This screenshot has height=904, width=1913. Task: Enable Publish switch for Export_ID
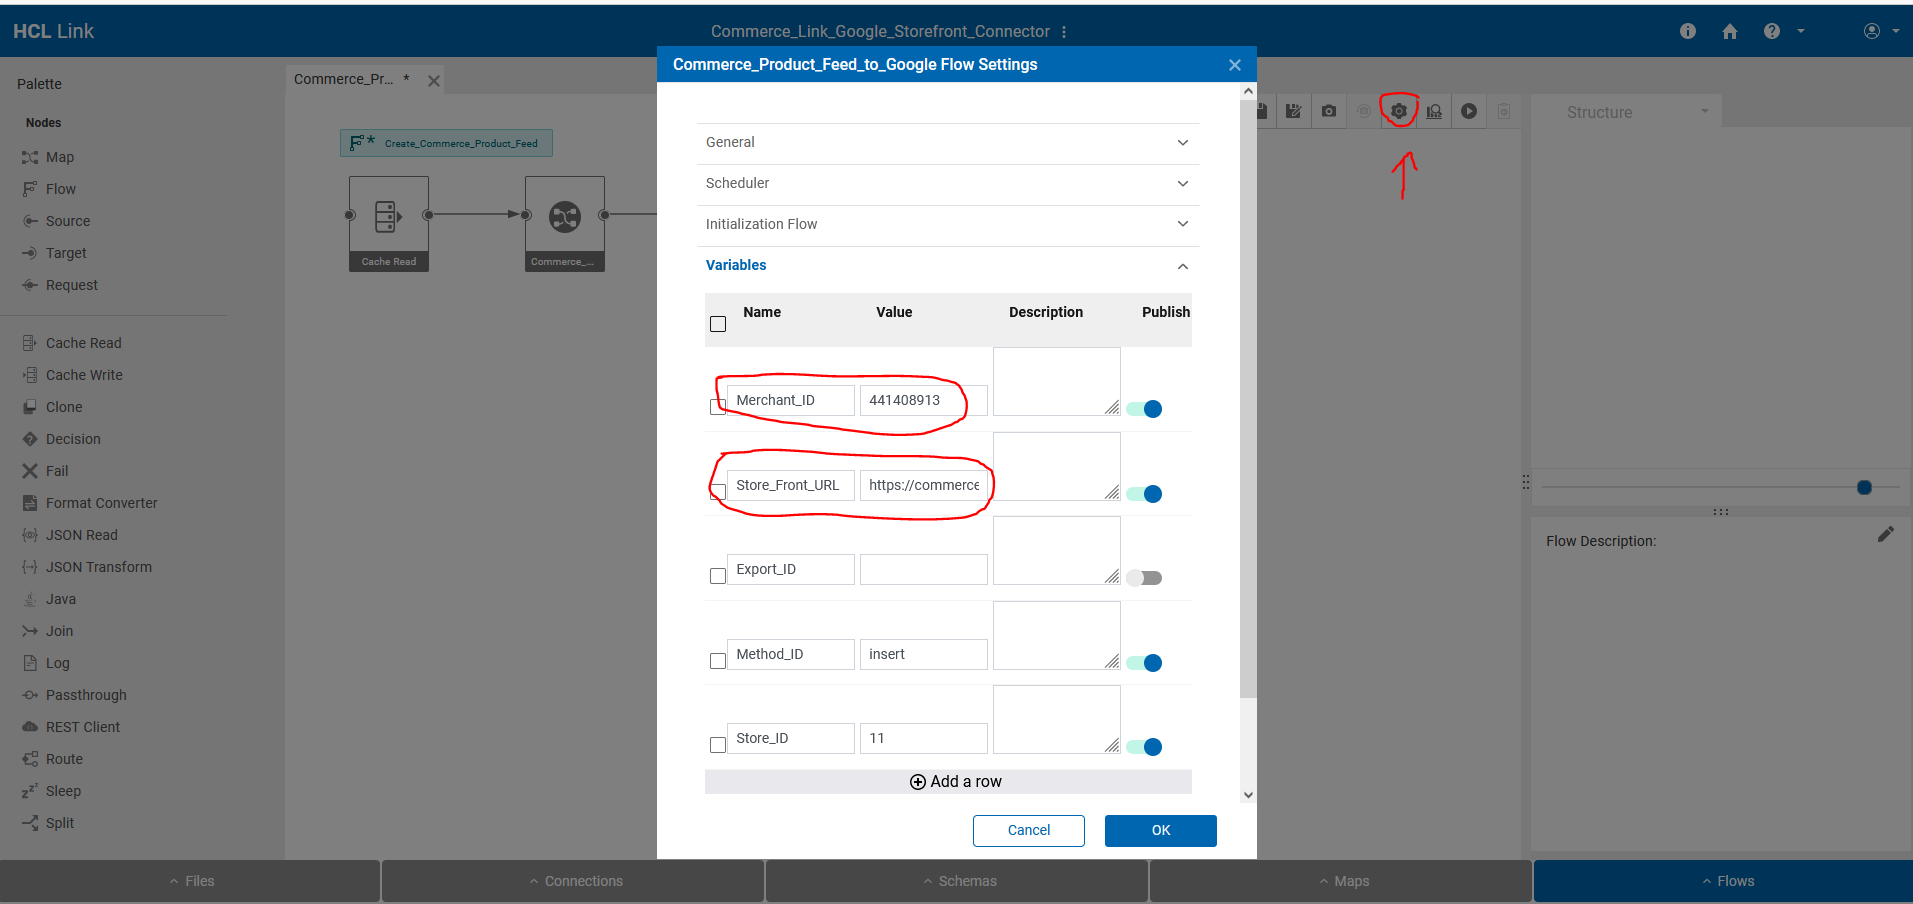coord(1144,578)
